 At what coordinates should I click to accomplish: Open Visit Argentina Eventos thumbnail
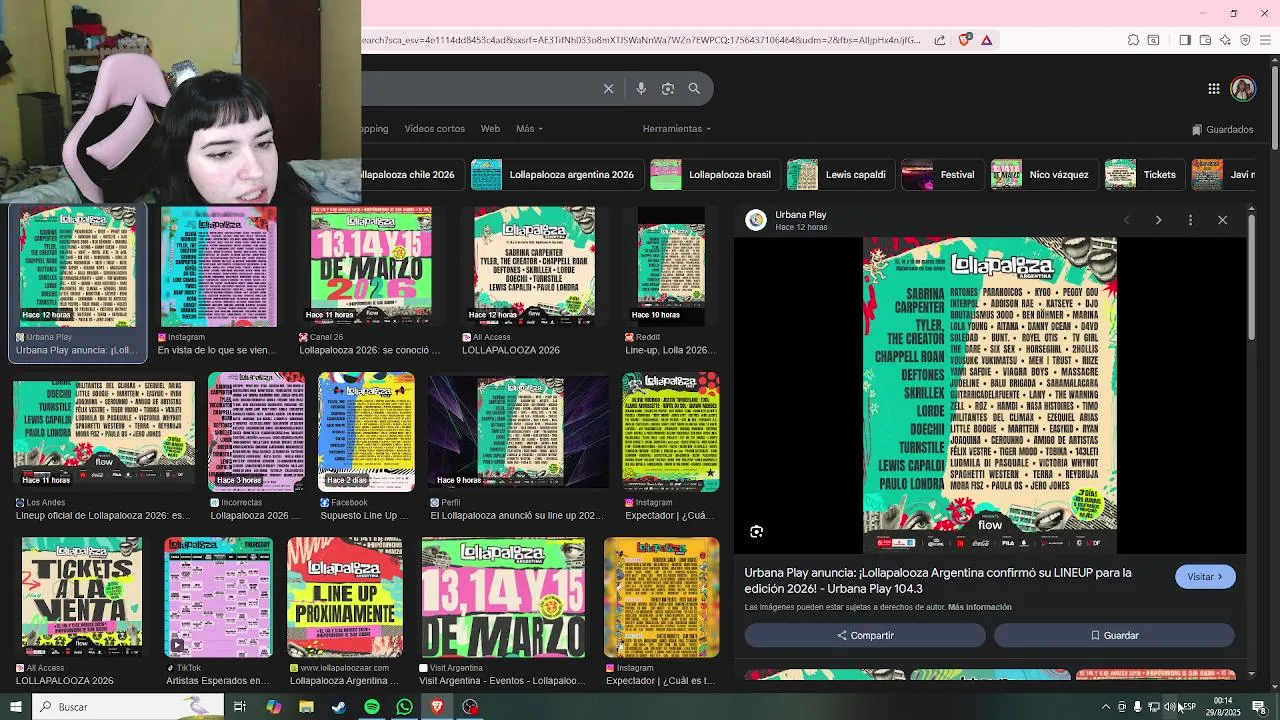tap(503, 597)
